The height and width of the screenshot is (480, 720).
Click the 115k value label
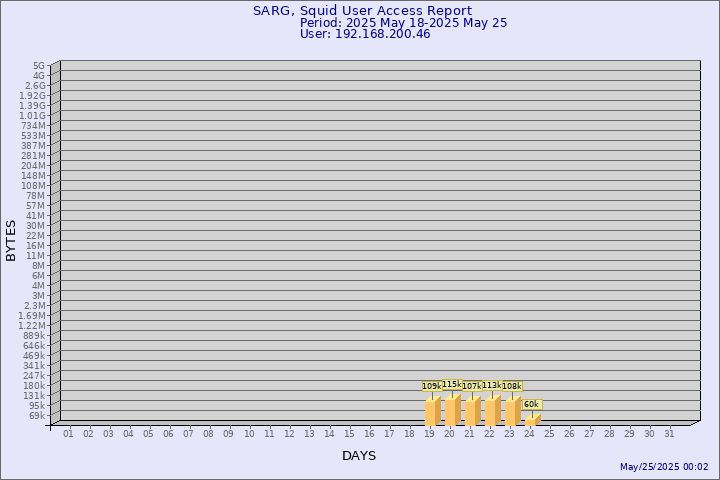[x=451, y=384]
